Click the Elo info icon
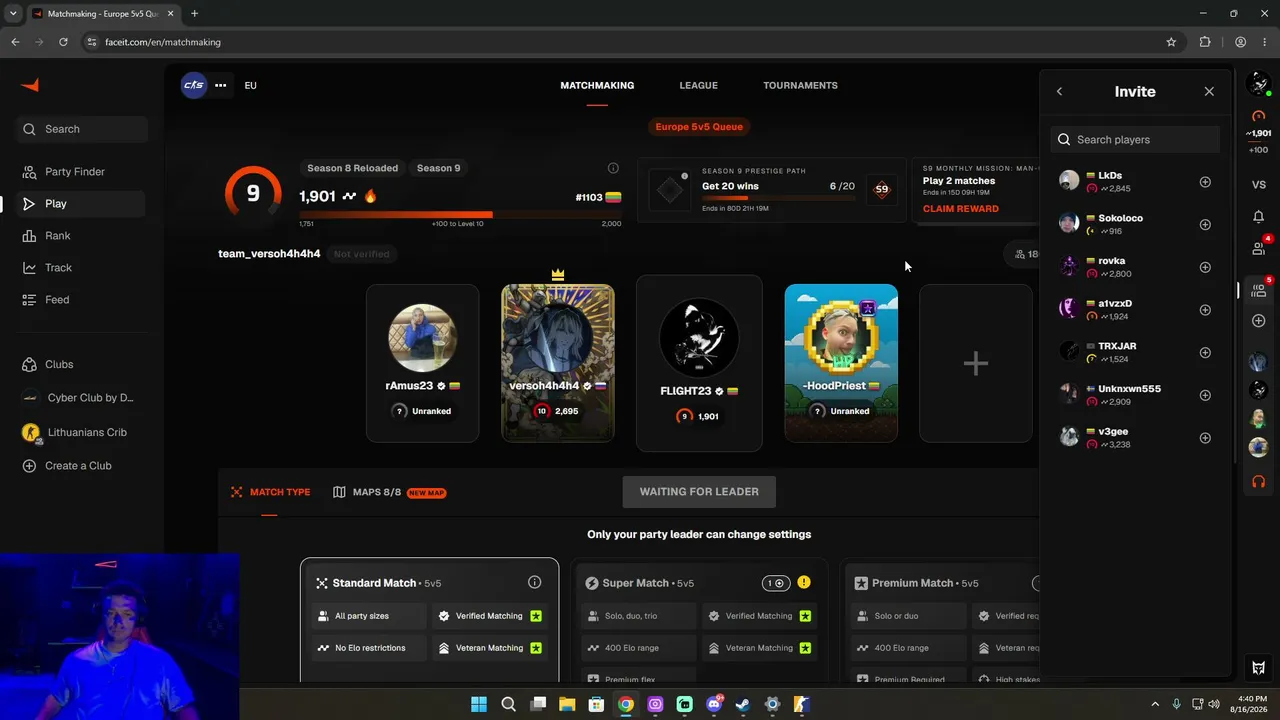The height and width of the screenshot is (720, 1280). [x=613, y=168]
